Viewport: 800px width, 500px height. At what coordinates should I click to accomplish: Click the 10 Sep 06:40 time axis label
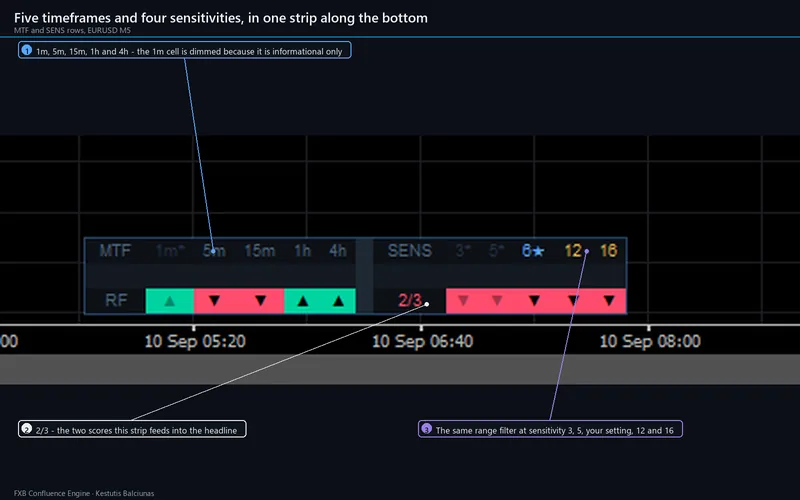coord(422,341)
